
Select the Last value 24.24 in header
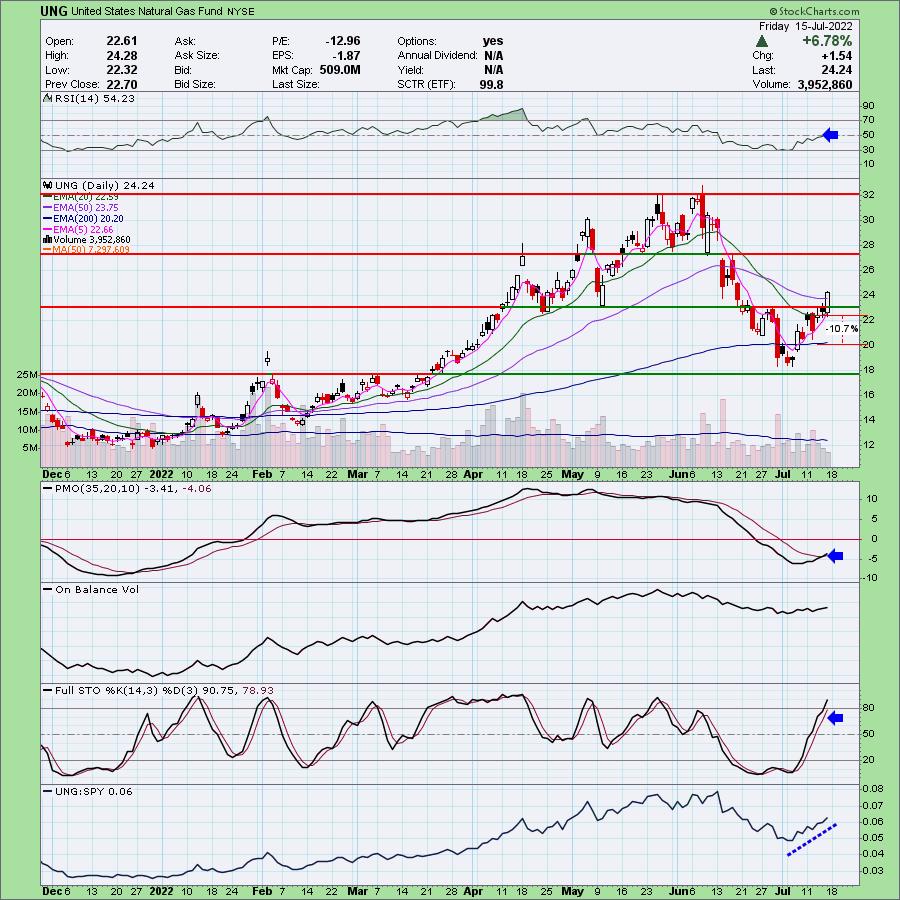[x=836, y=69]
